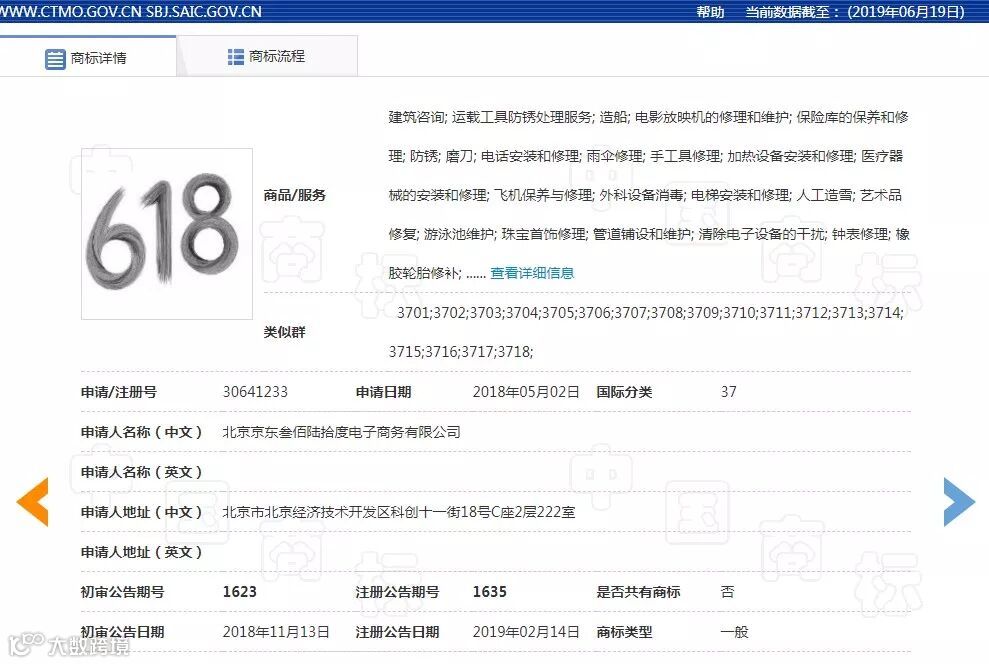Click similar group codes line starting 3701;3702
Viewport: 989px width, 664px height.
(x=650, y=312)
